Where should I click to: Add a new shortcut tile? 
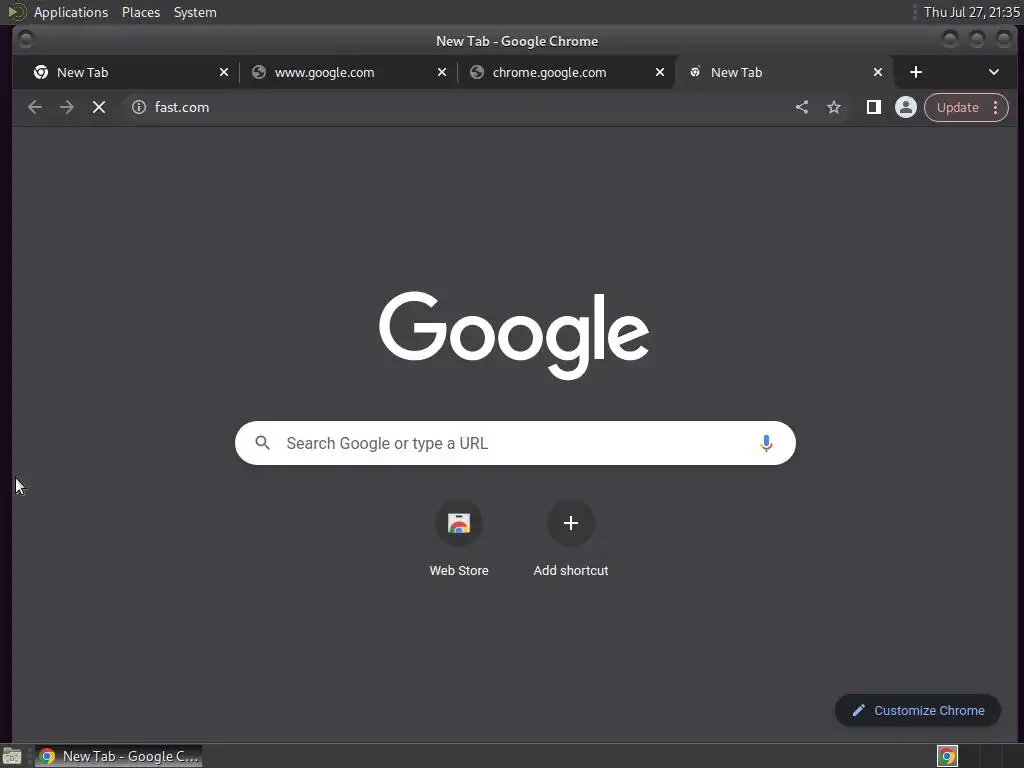click(x=571, y=539)
